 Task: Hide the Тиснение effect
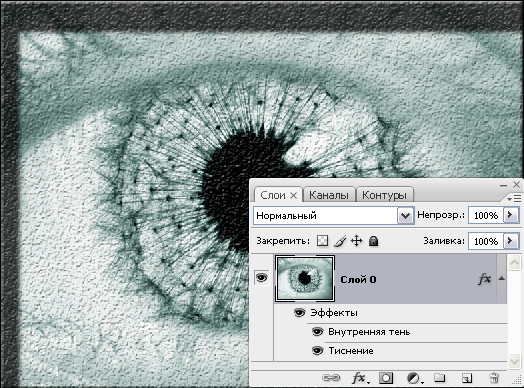[x=317, y=351]
